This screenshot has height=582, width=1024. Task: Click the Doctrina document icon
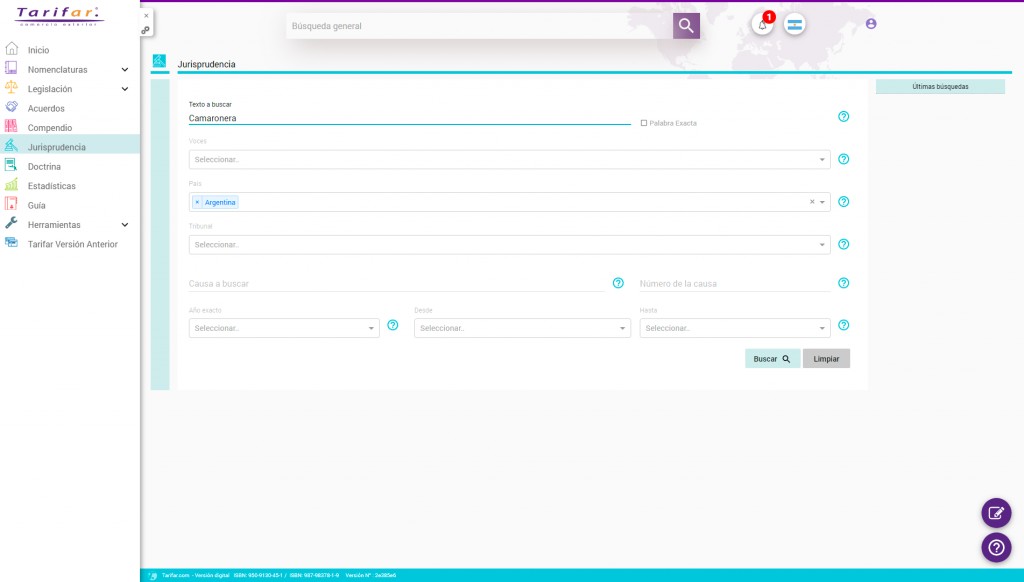(x=11, y=165)
